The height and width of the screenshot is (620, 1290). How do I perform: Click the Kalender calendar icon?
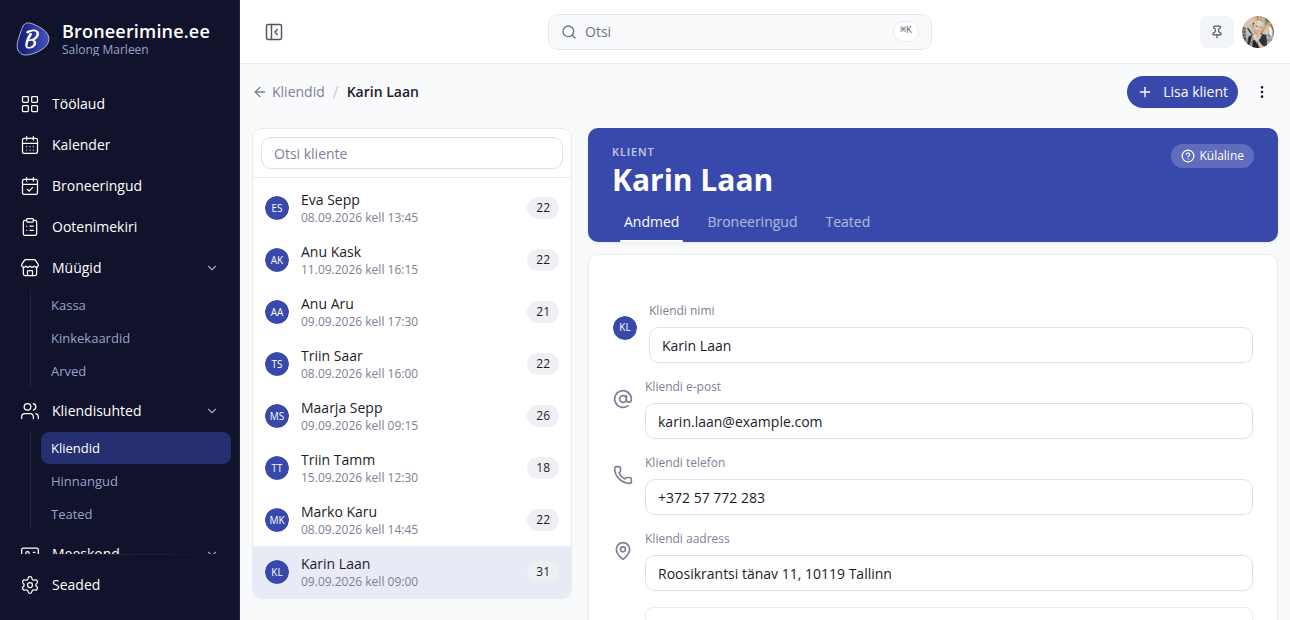click(x=30, y=145)
